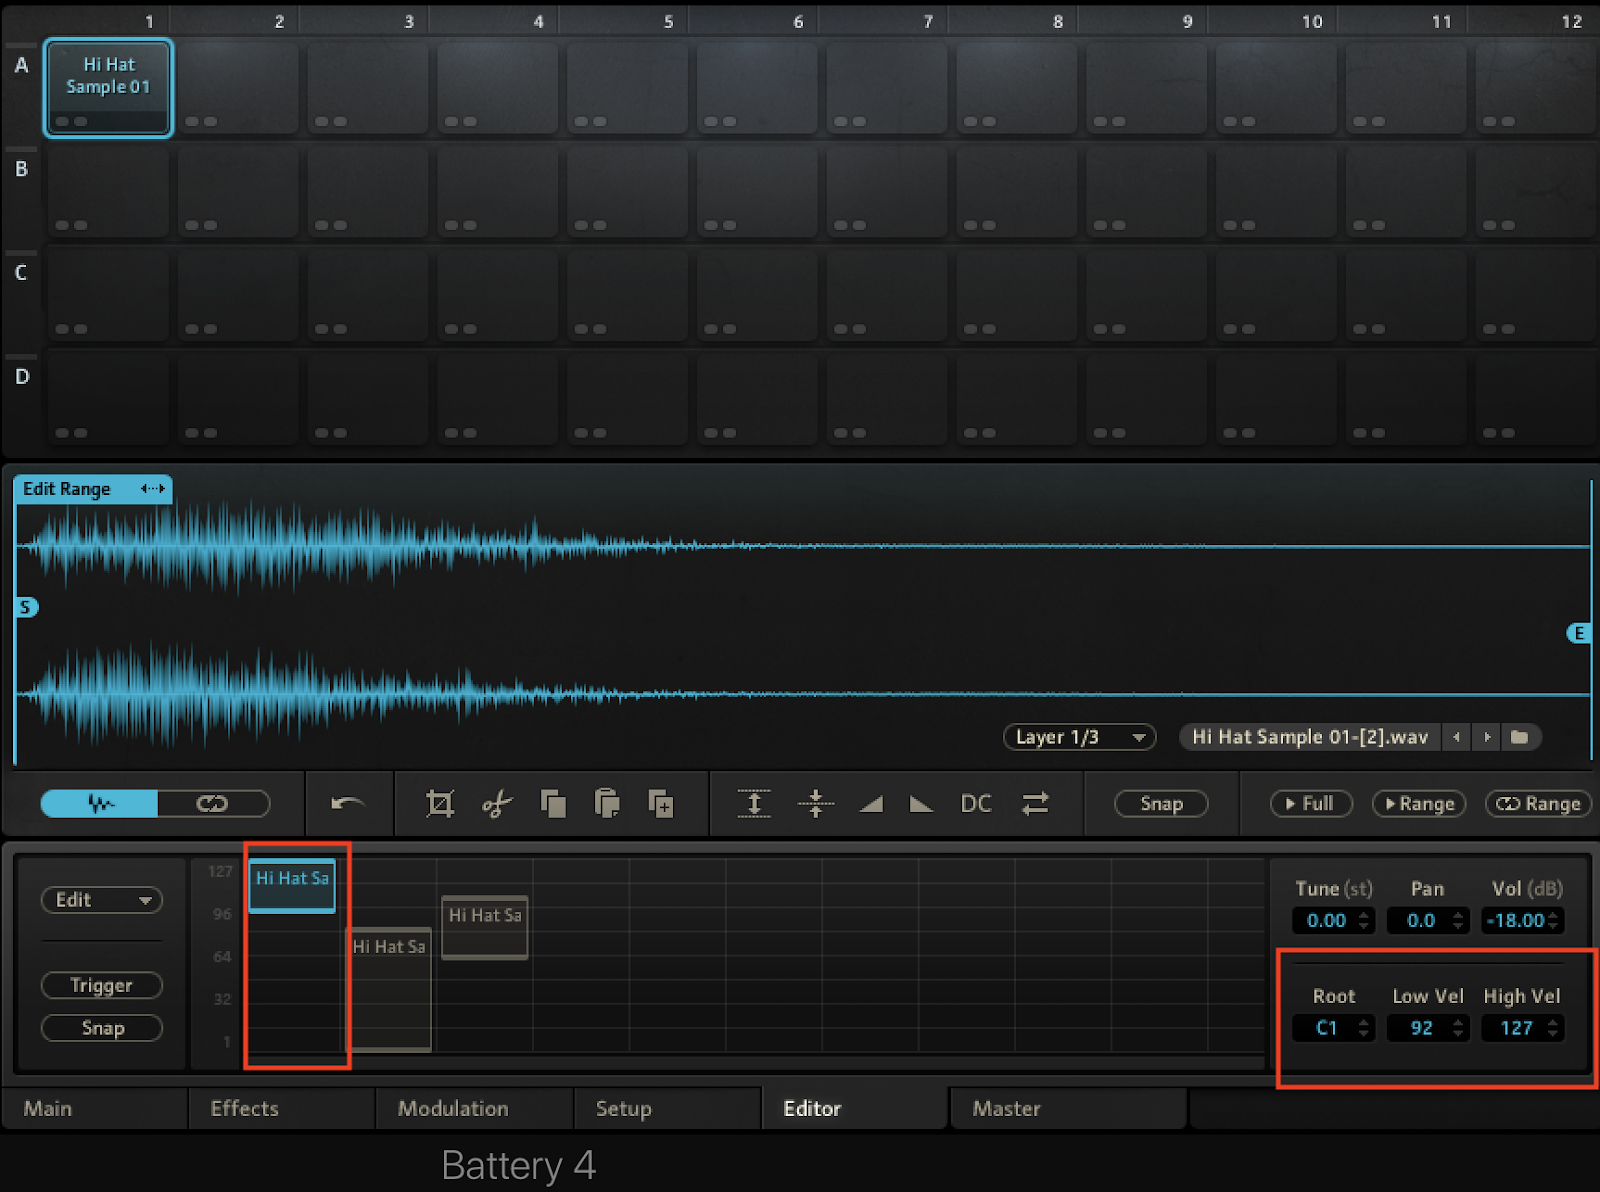
Task: Select column 1 header of the pad matrix
Action: pyautogui.click(x=149, y=21)
